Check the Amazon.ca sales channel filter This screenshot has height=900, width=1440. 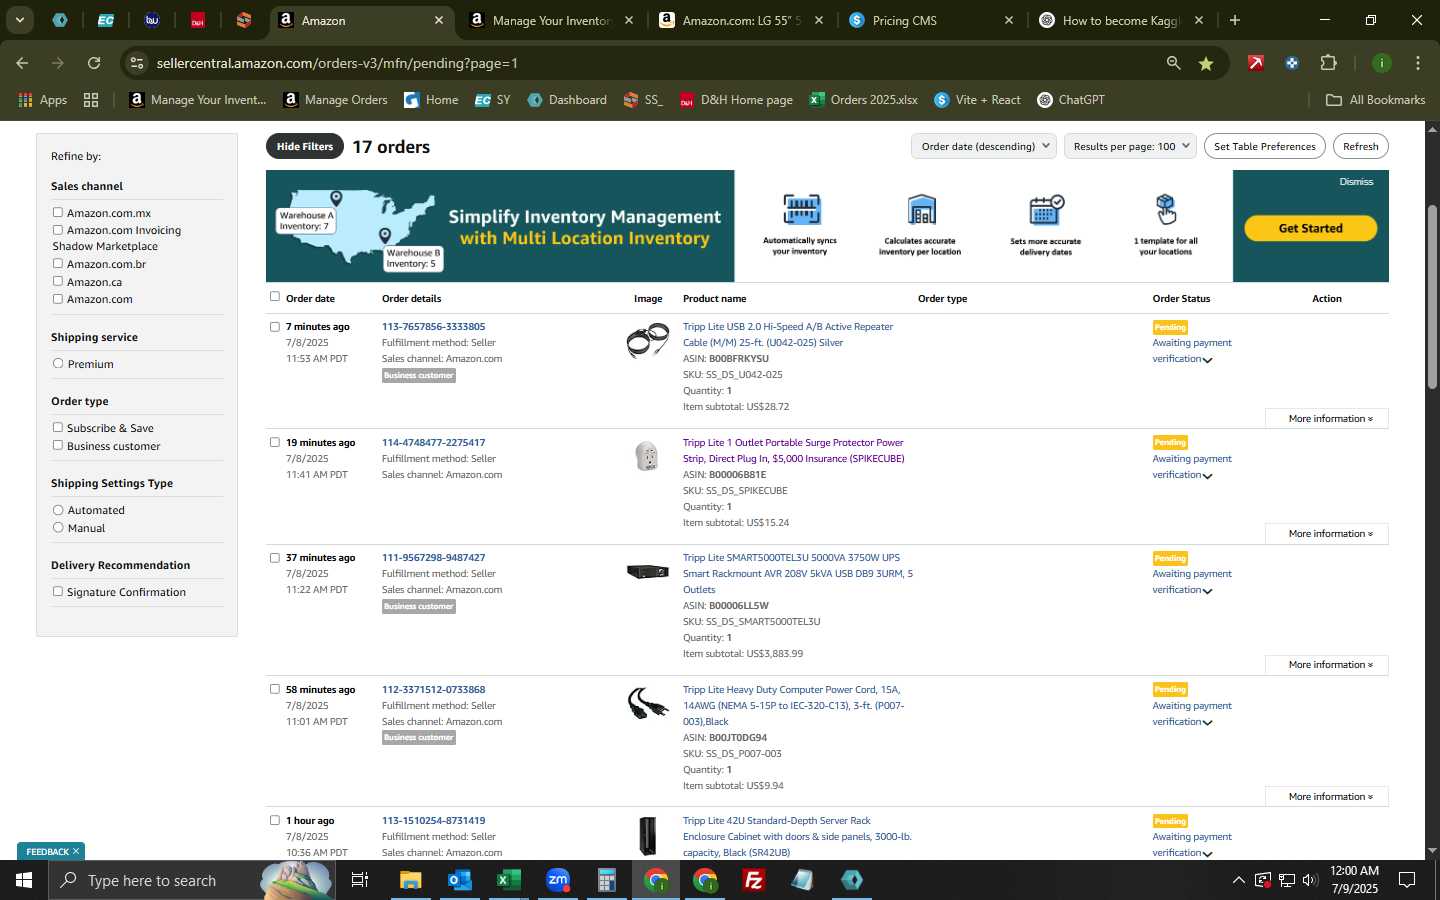(58, 281)
